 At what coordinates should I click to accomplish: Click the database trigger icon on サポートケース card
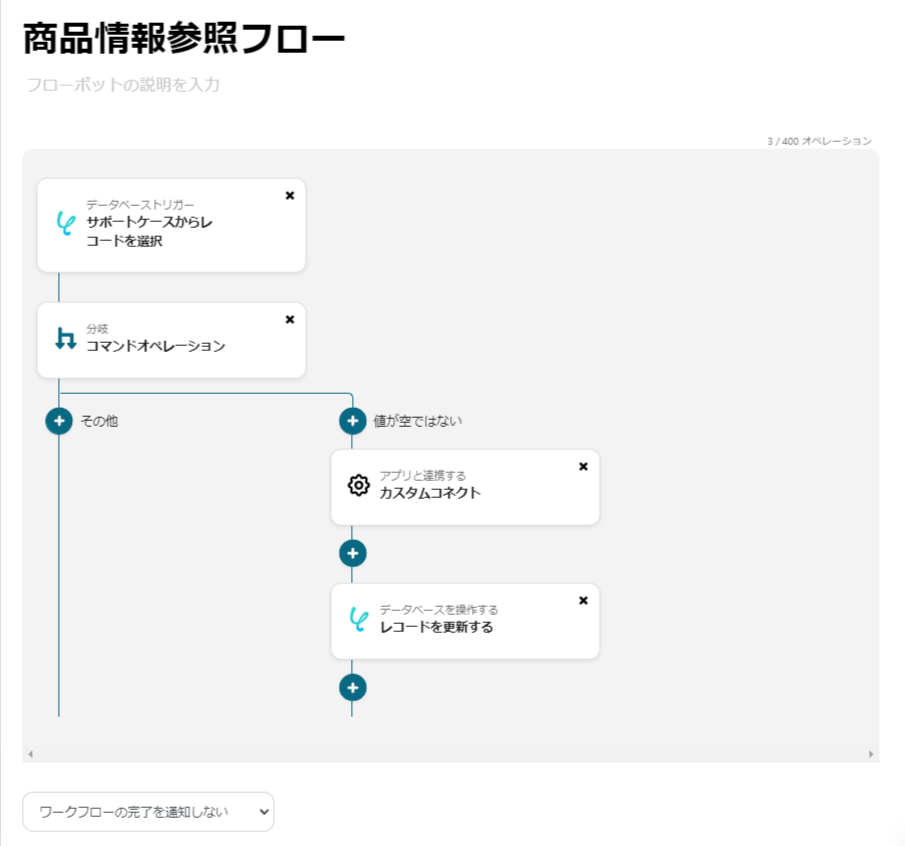[66, 223]
